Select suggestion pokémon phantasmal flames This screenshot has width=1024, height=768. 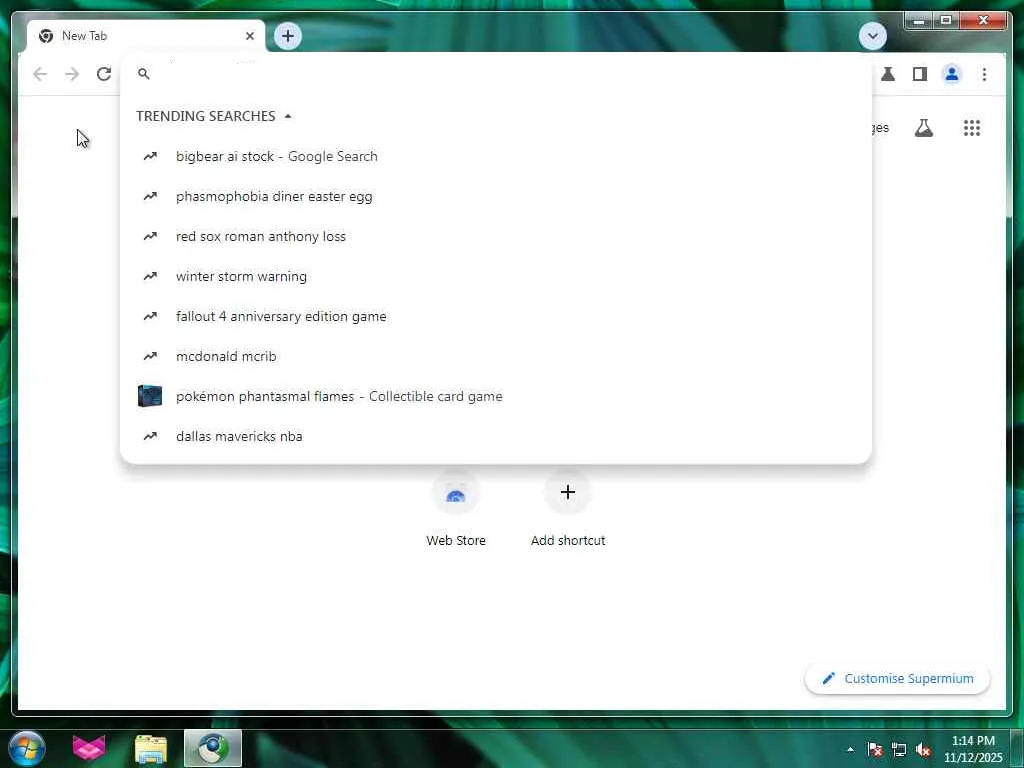click(x=496, y=396)
